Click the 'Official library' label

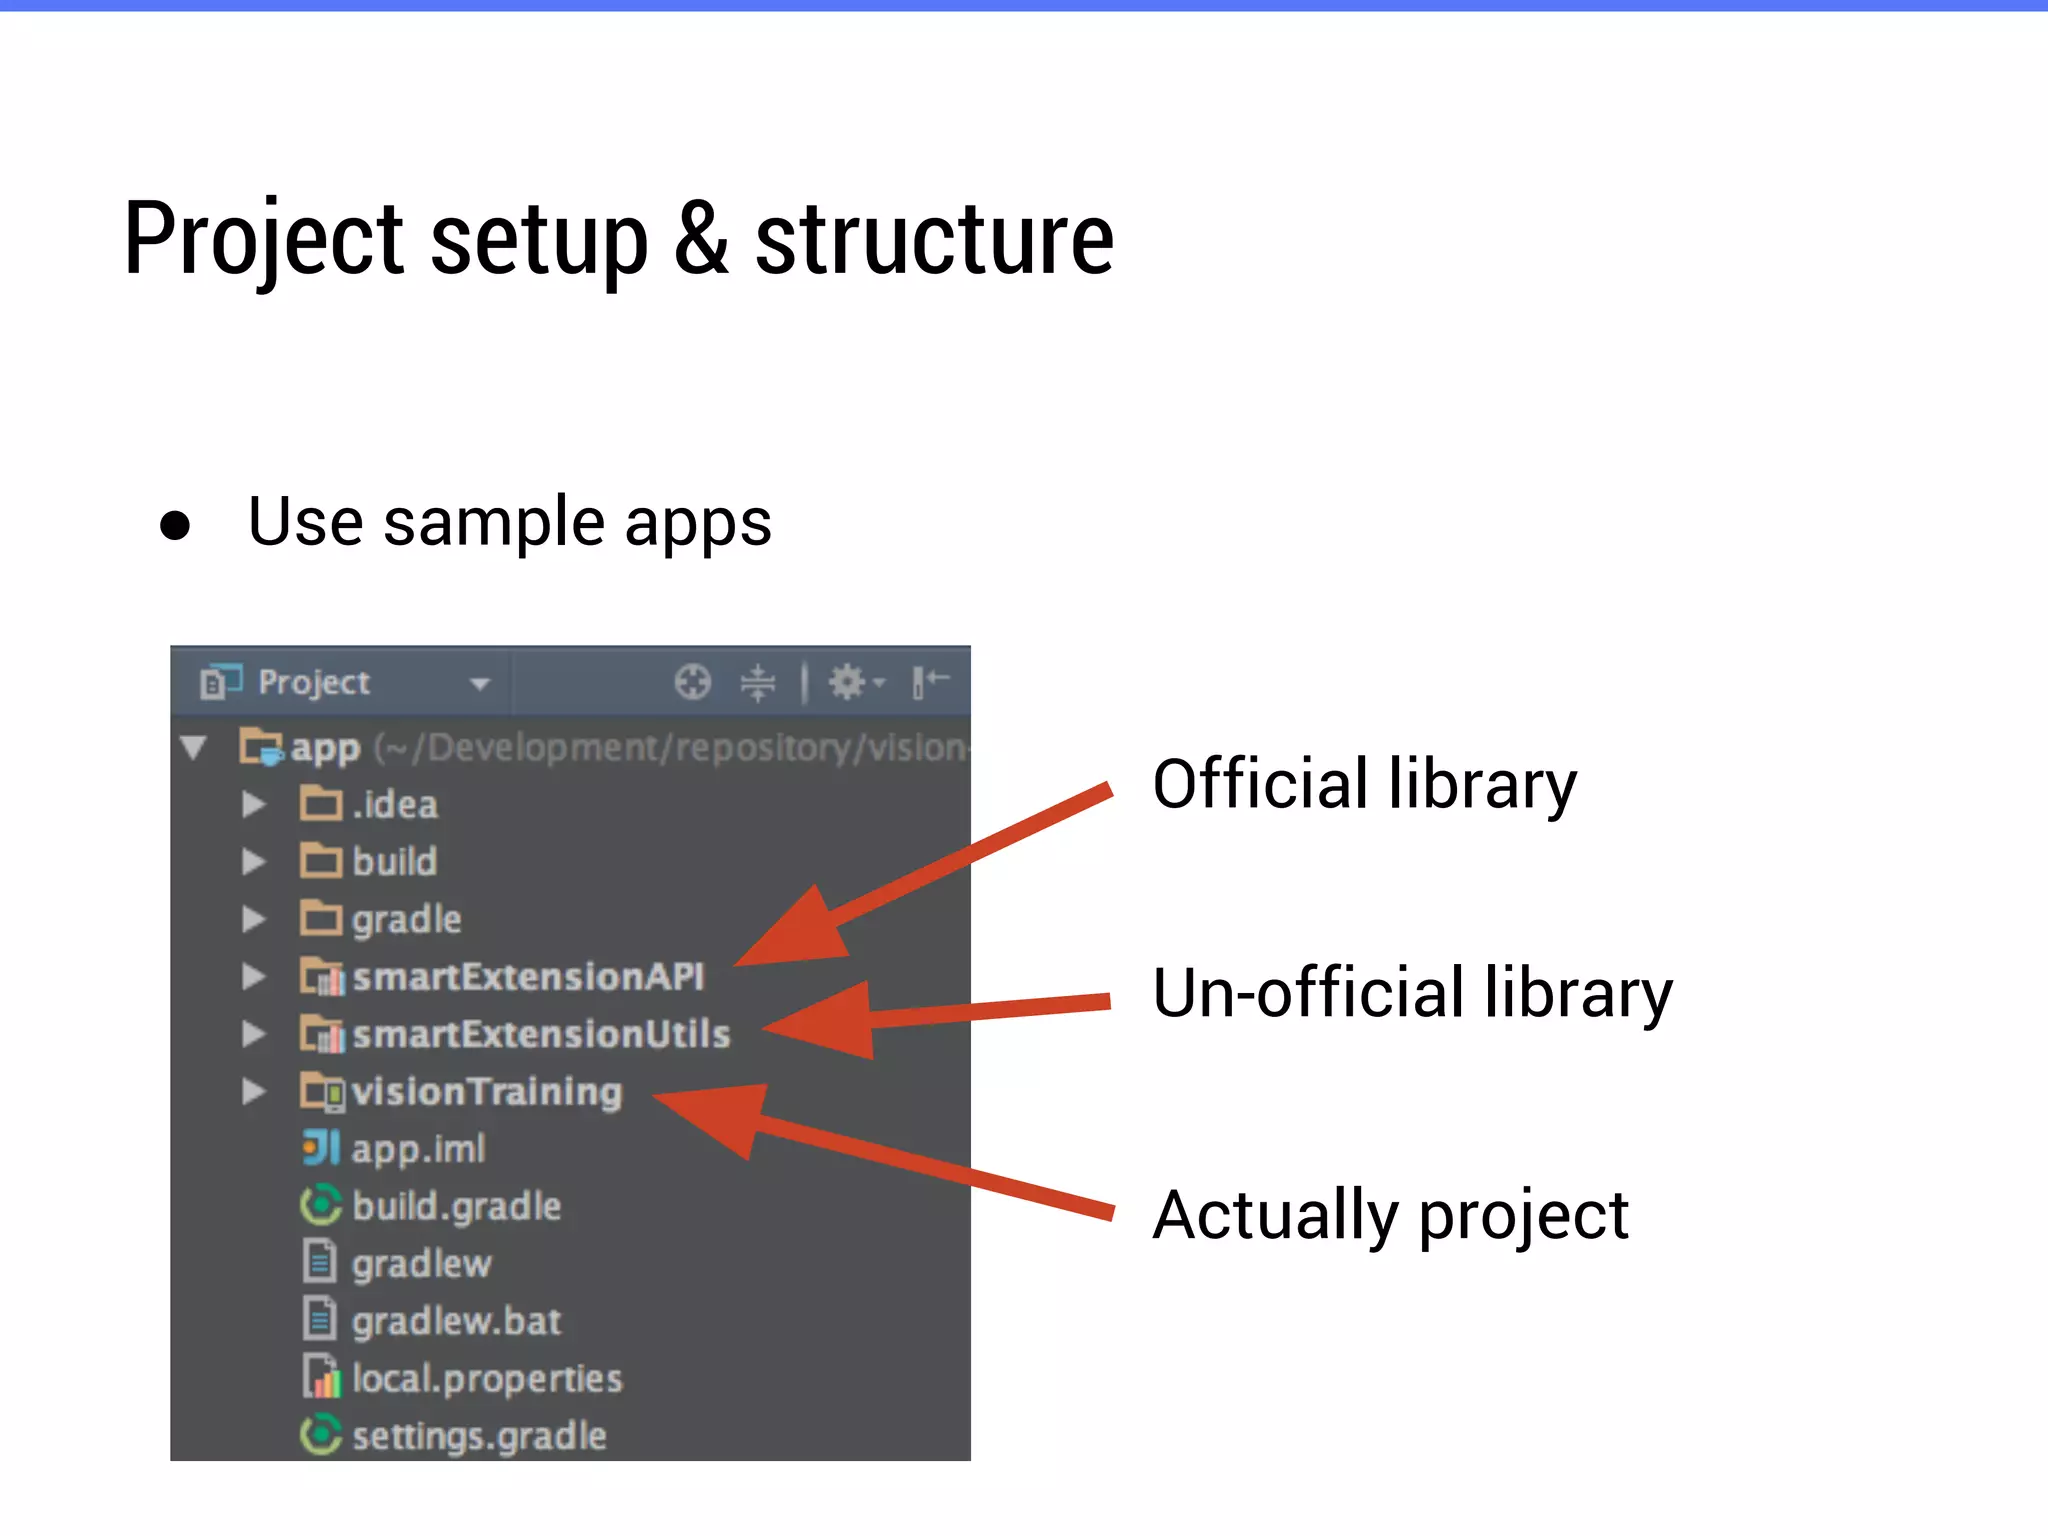click(1365, 785)
